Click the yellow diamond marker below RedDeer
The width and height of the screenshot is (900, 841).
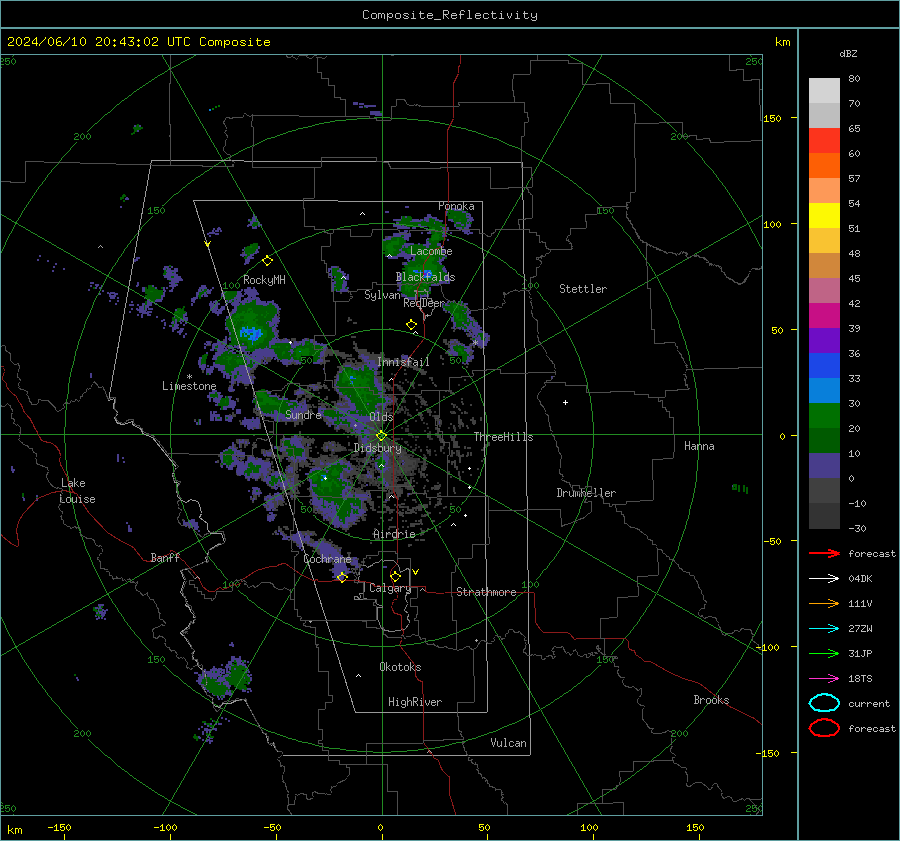pyautogui.click(x=411, y=325)
